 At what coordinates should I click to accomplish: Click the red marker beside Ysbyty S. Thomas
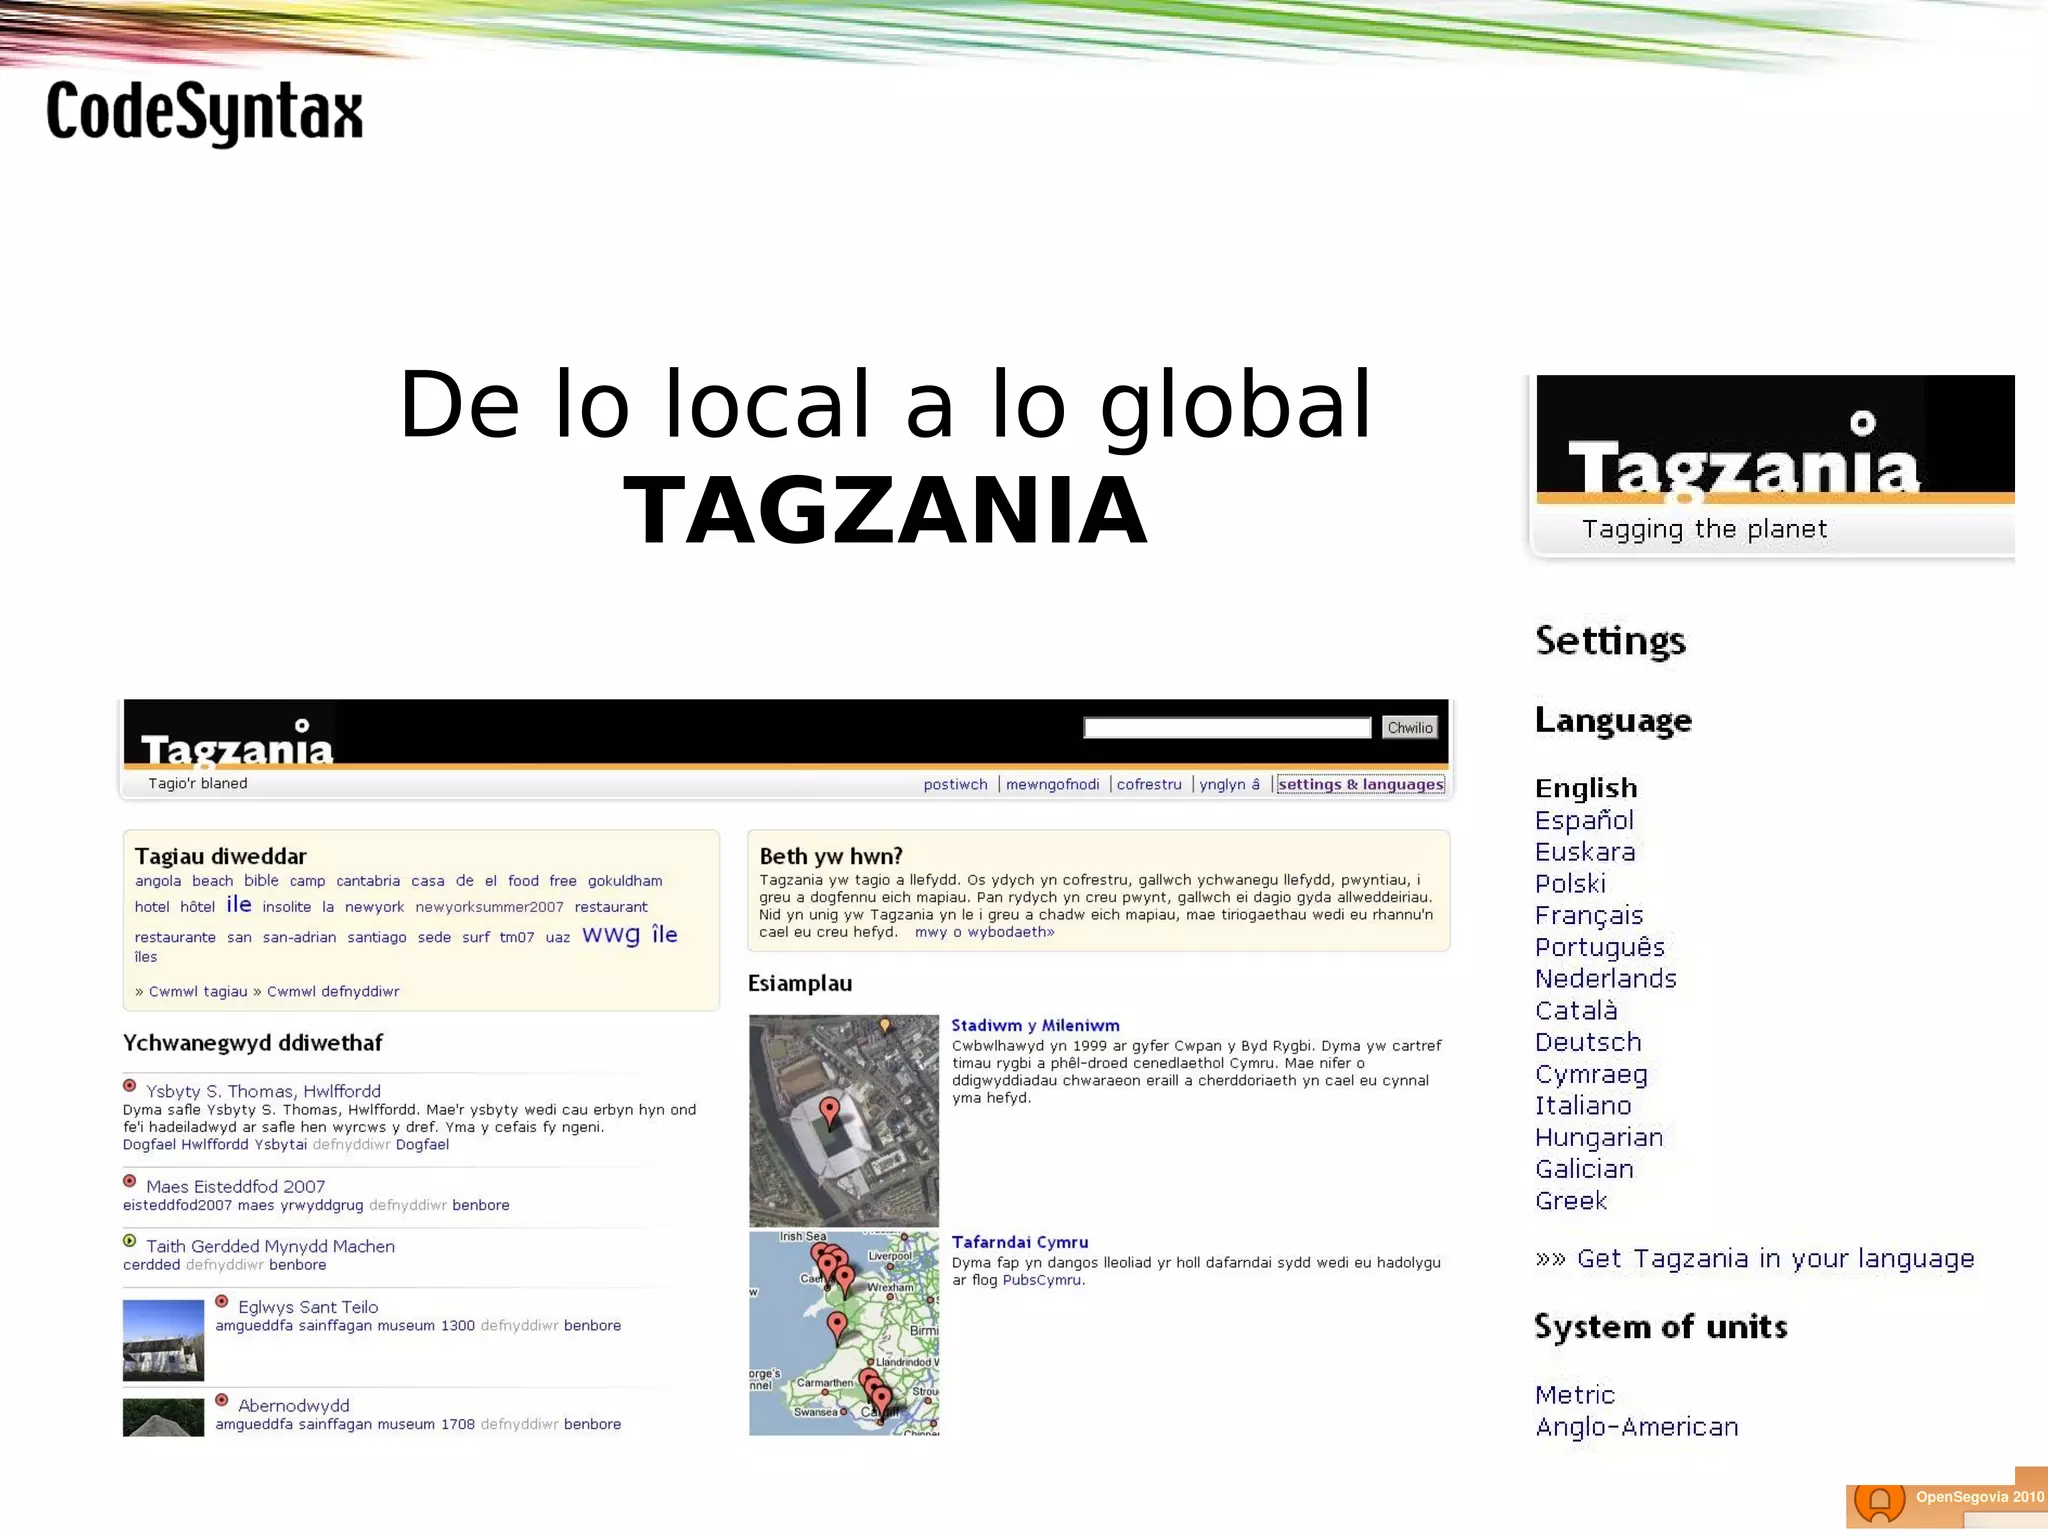pyautogui.click(x=130, y=1086)
